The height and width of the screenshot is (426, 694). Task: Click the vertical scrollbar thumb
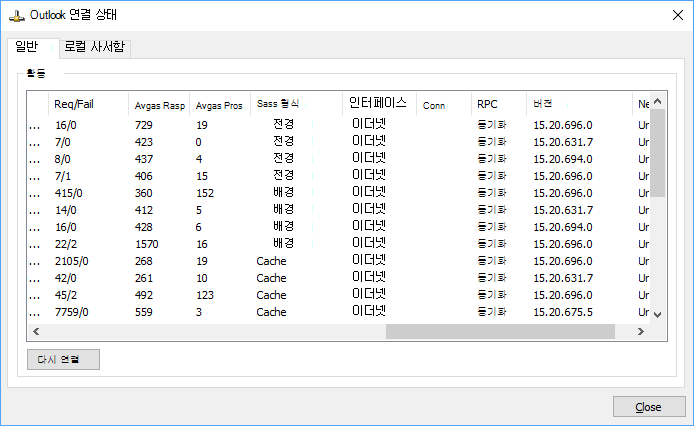tap(658, 153)
